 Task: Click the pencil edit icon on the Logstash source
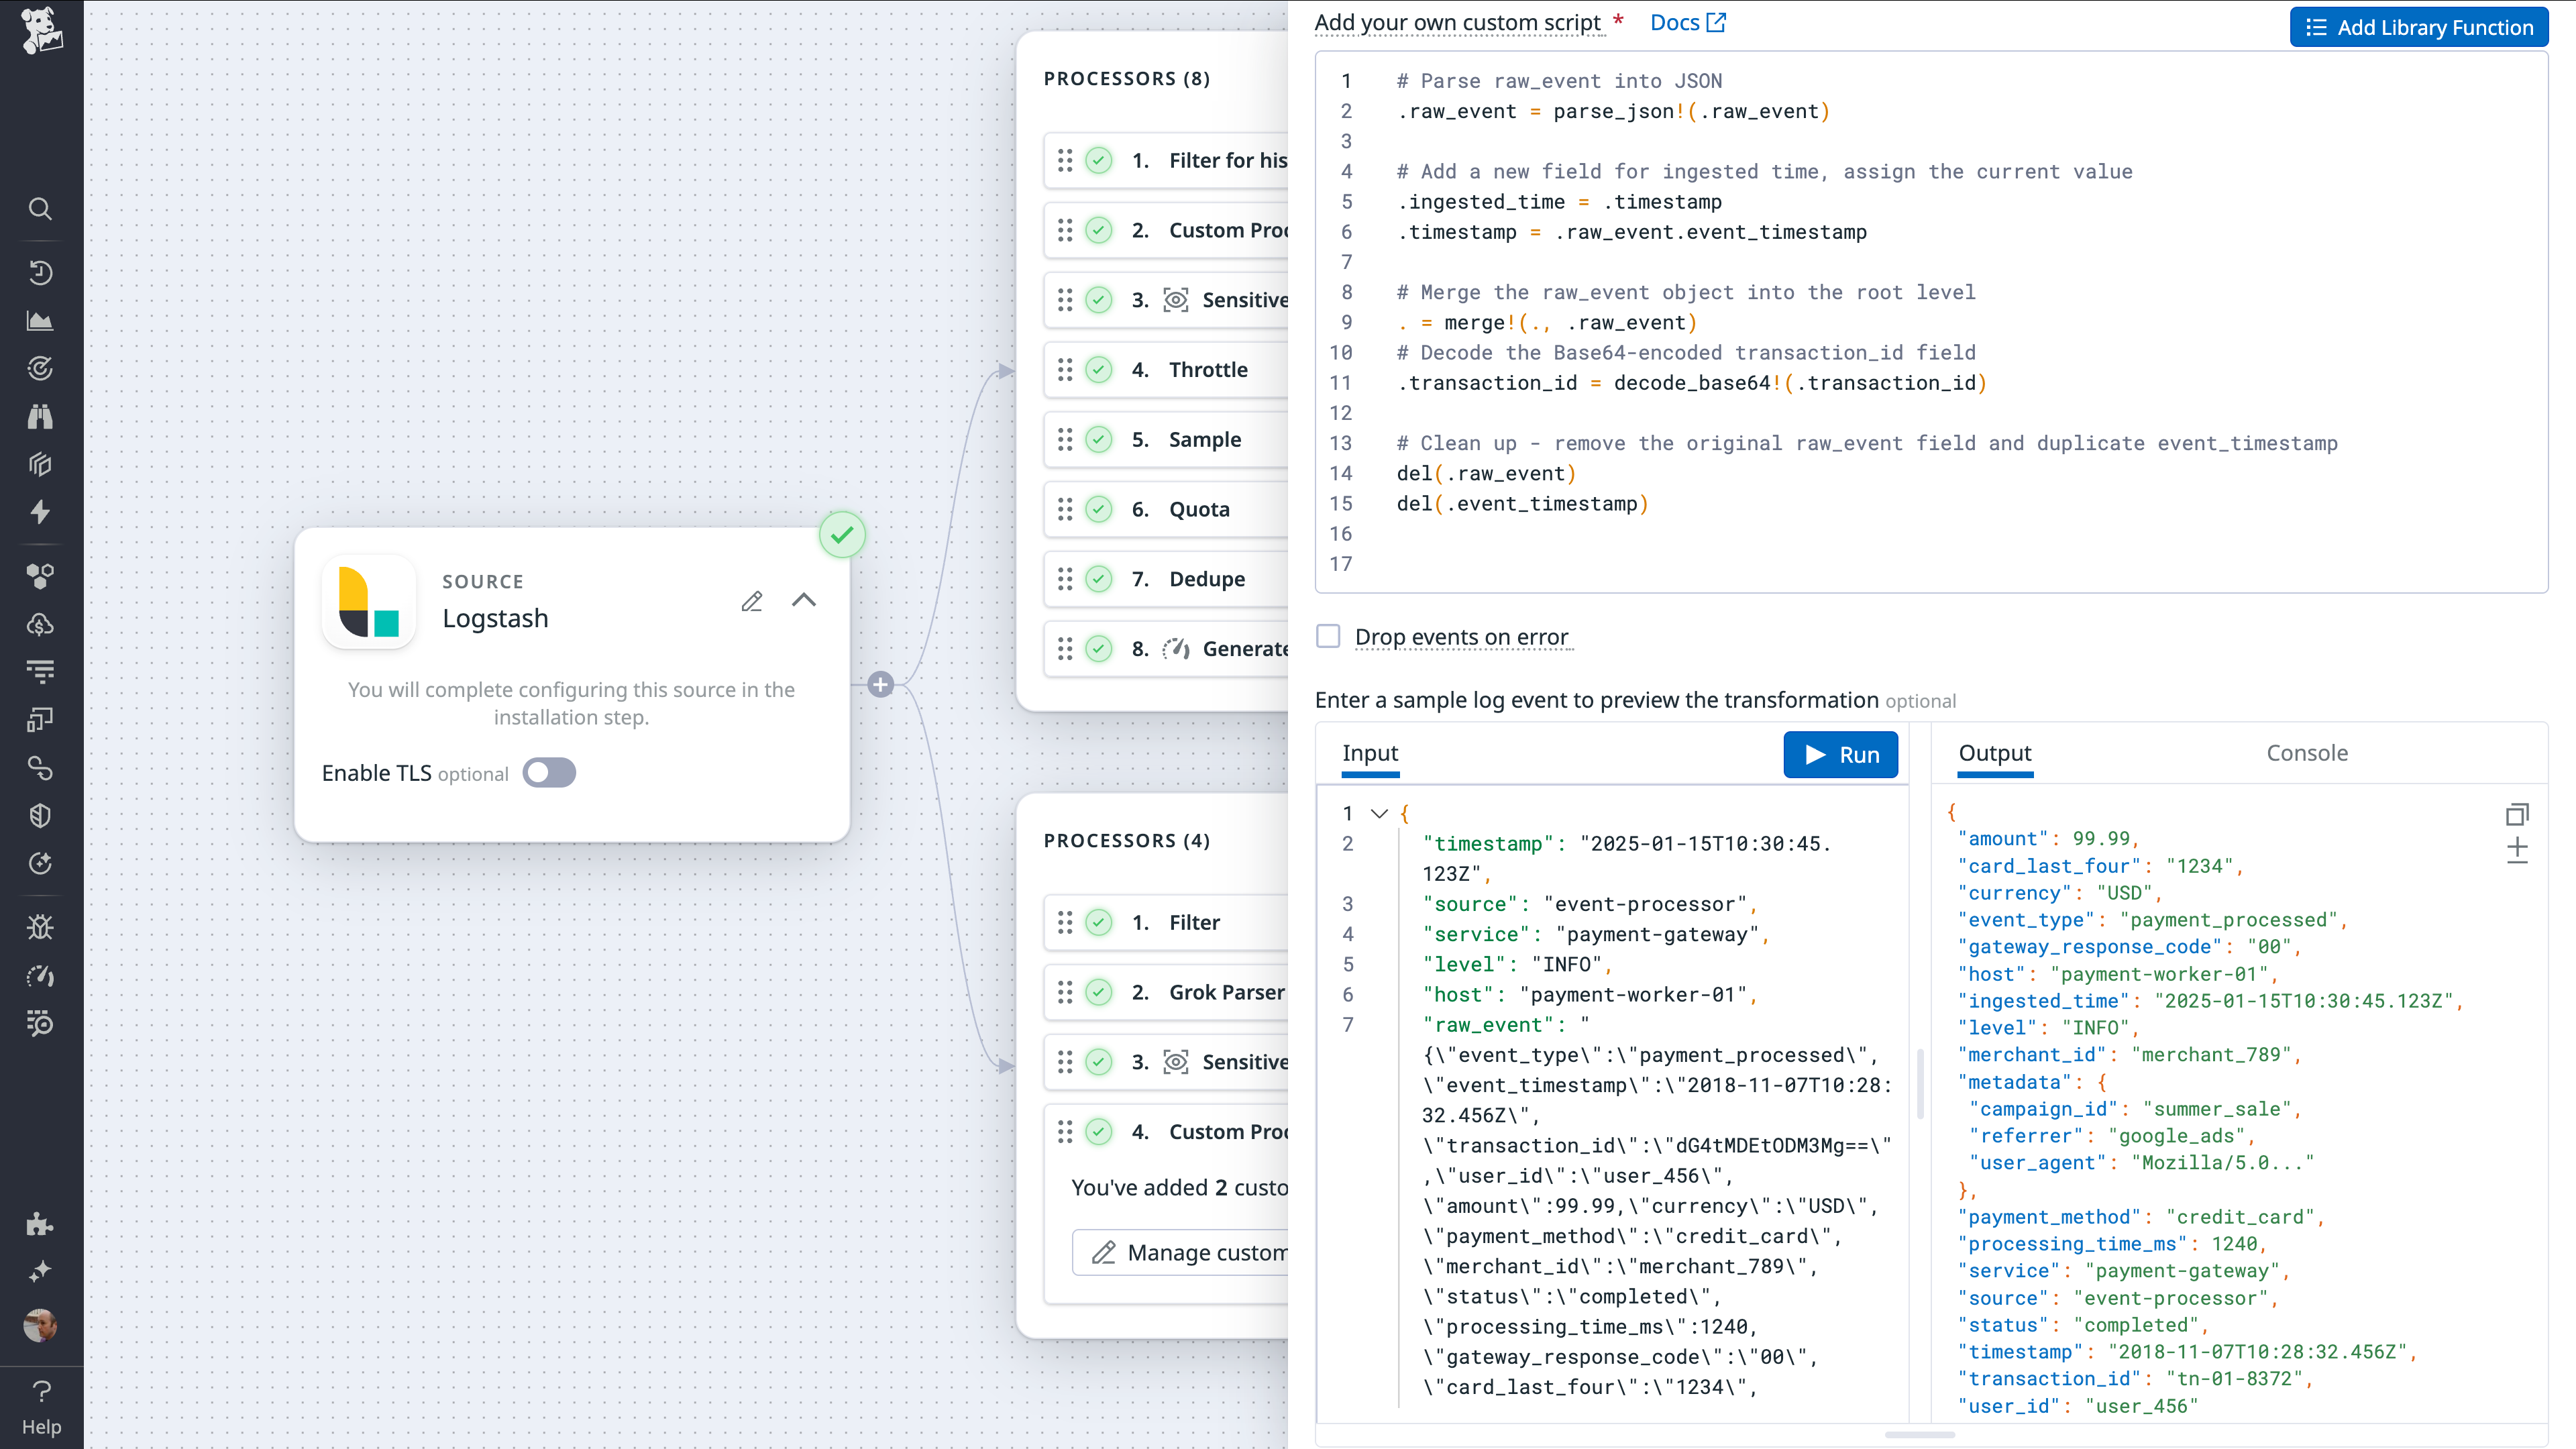(752, 600)
